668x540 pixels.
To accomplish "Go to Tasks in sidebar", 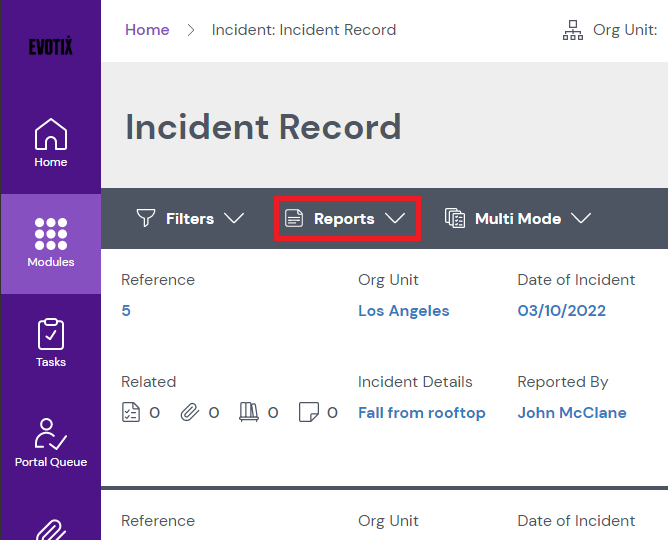I will tap(51, 343).
